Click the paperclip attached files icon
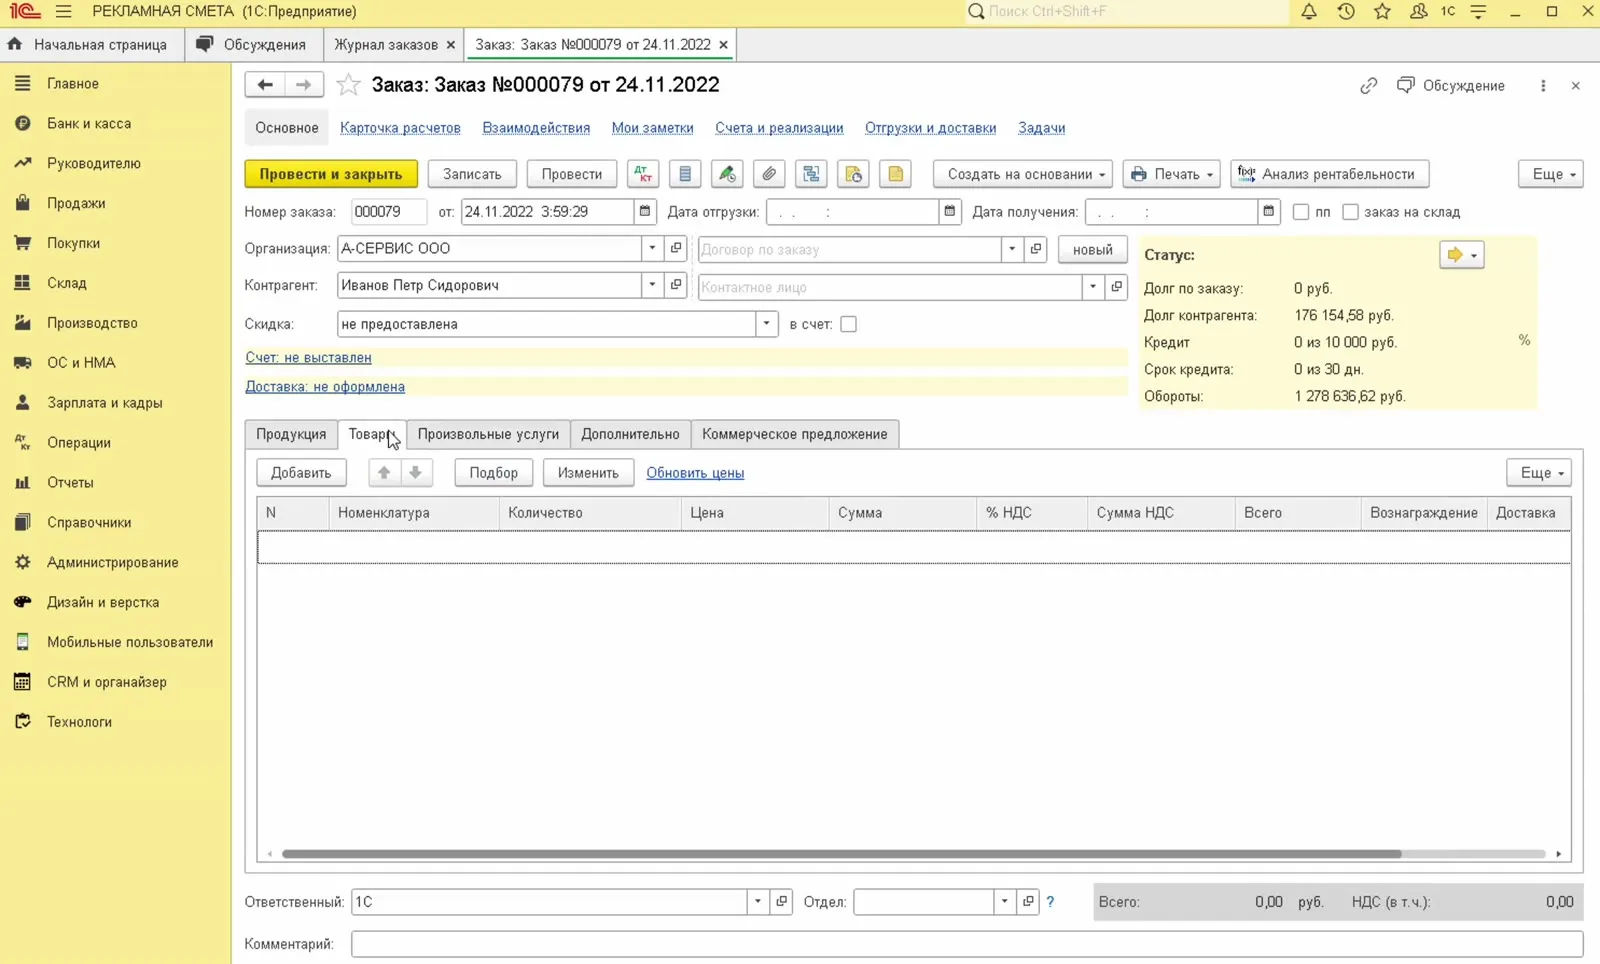The width and height of the screenshot is (1600, 964). tap(769, 174)
